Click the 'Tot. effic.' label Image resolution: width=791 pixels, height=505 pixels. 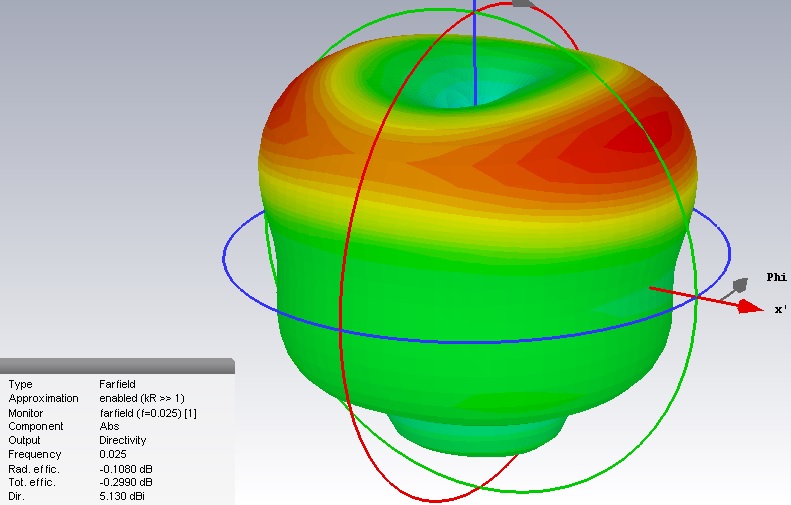[x=32, y=482]
